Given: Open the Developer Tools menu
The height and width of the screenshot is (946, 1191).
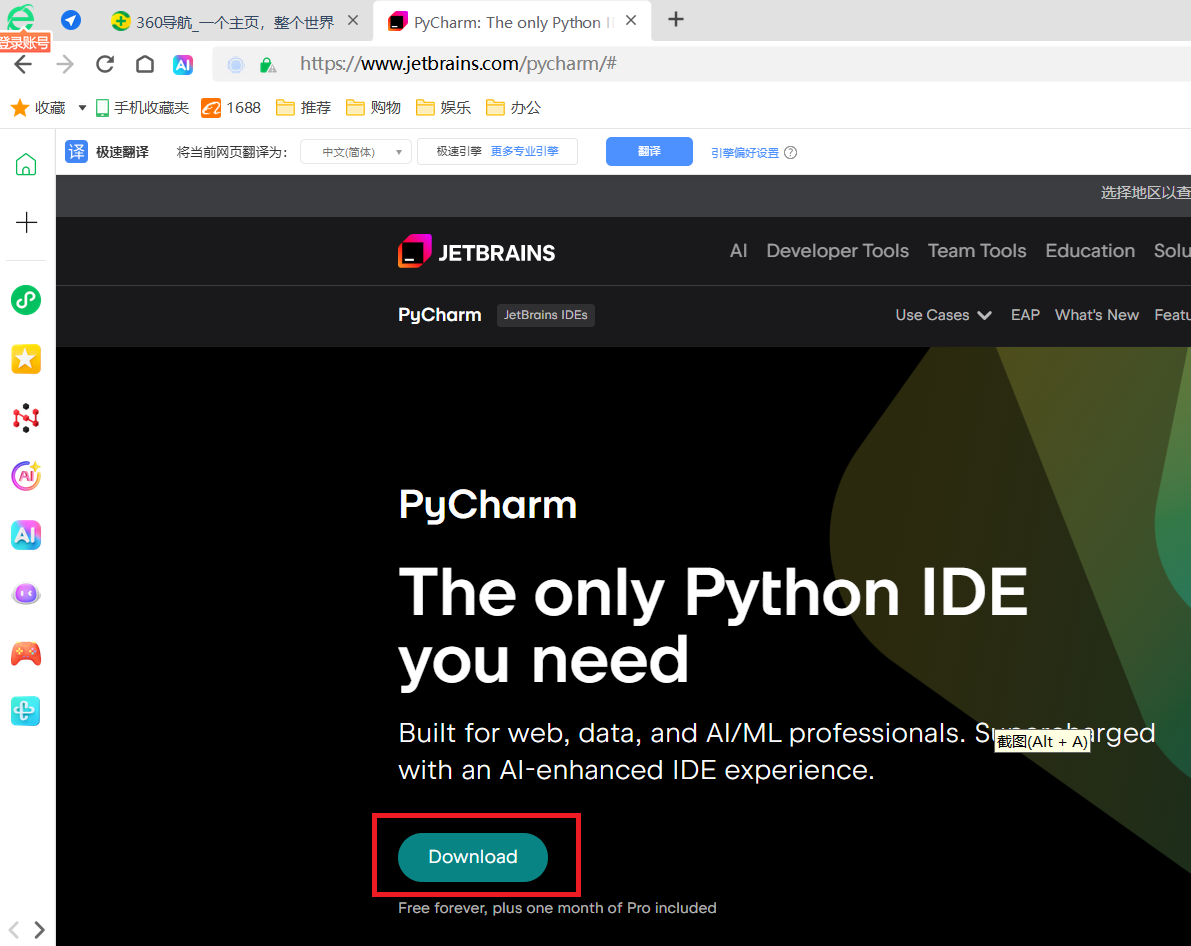Looking at the screenshot, I should point(837,251).
